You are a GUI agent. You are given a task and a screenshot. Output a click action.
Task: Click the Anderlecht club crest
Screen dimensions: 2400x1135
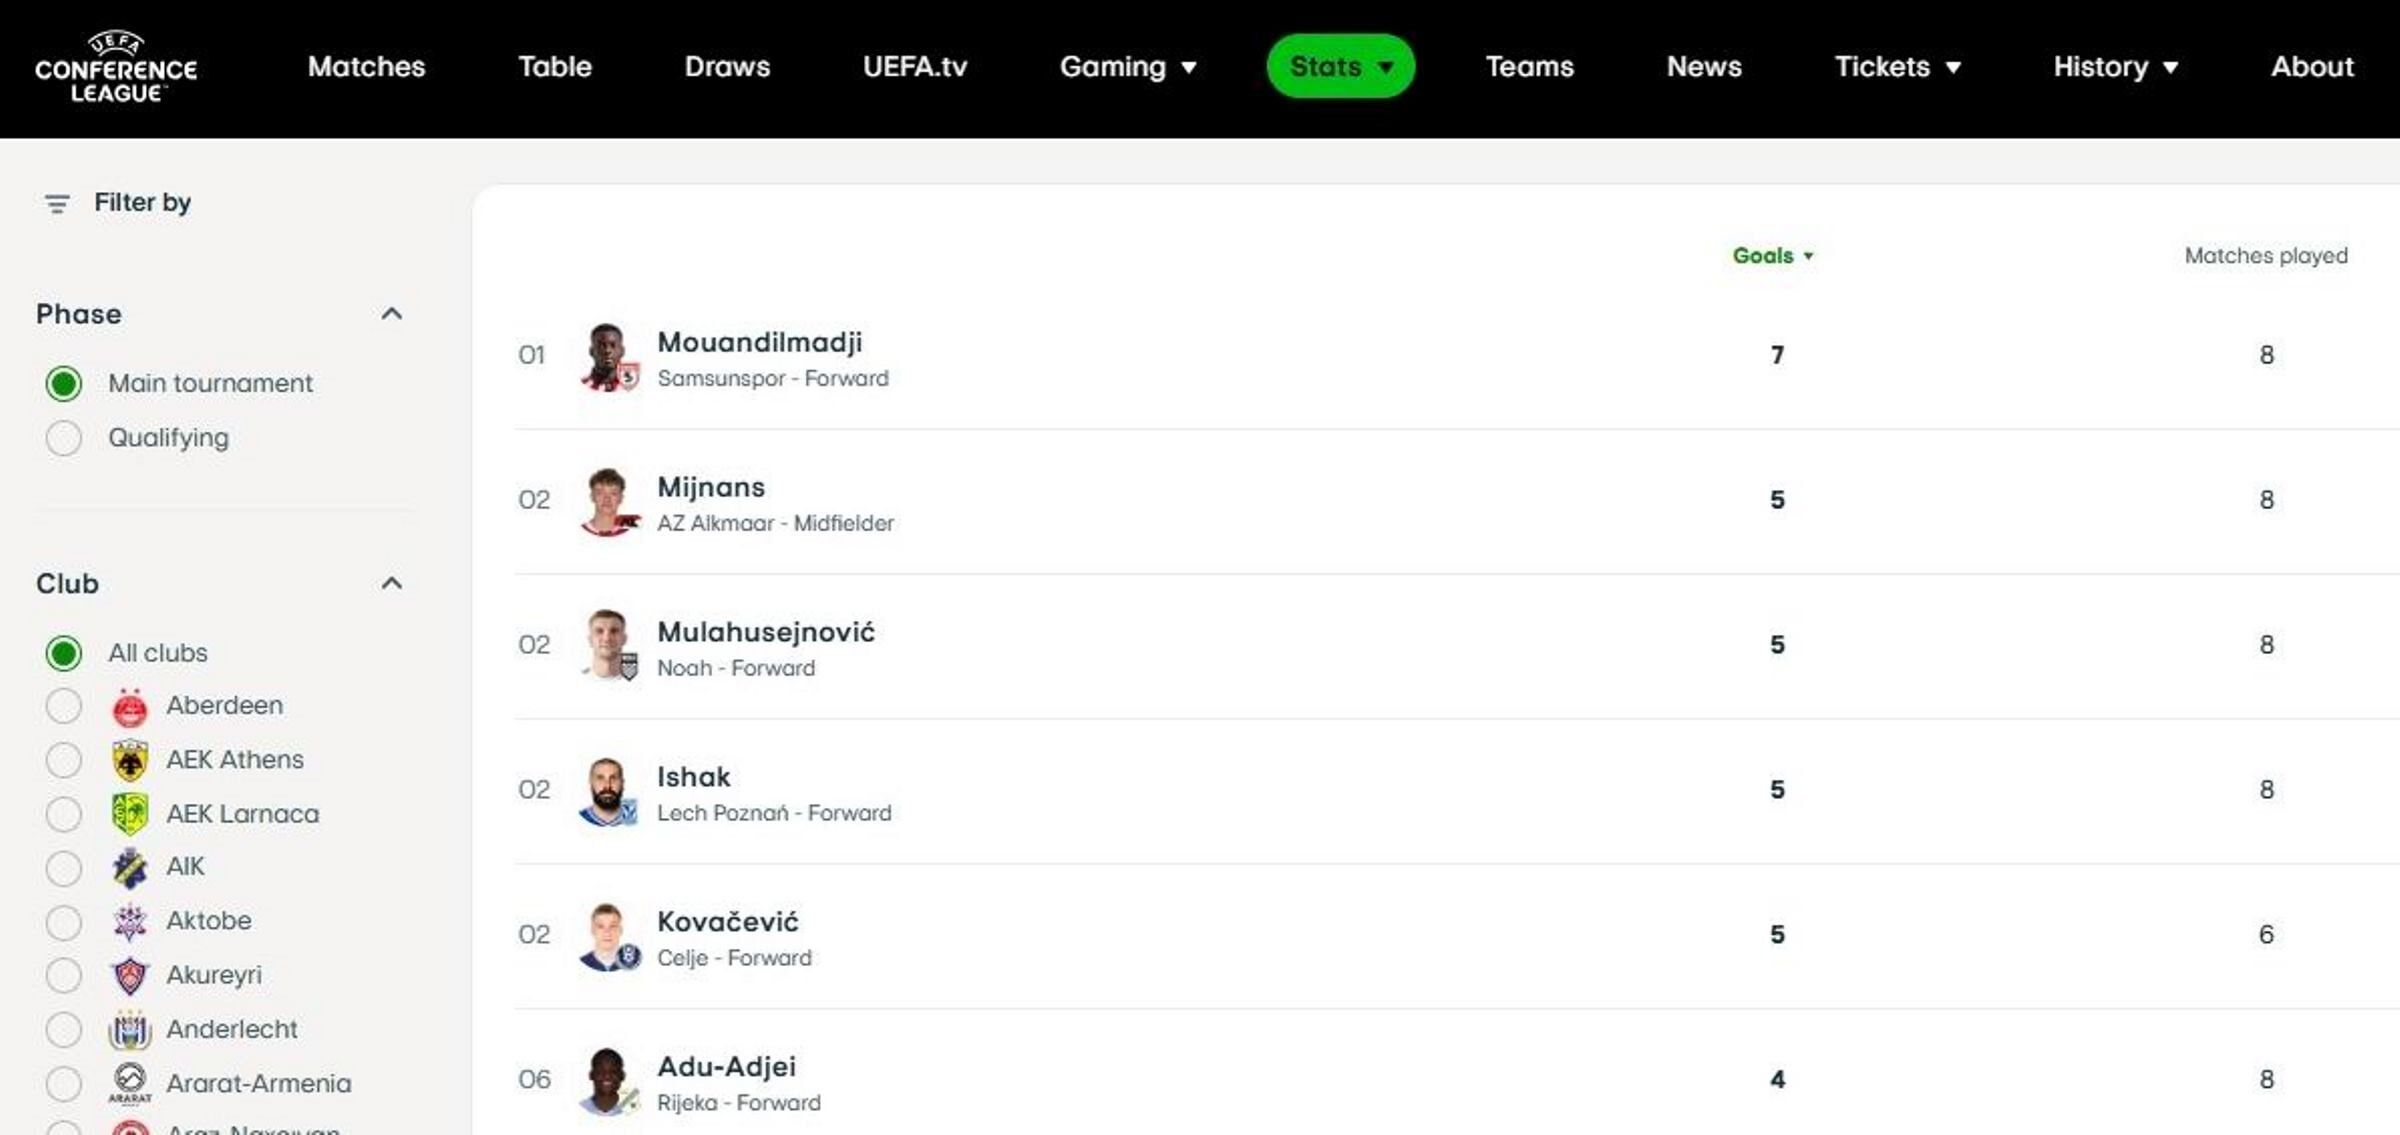point(130,1030)
